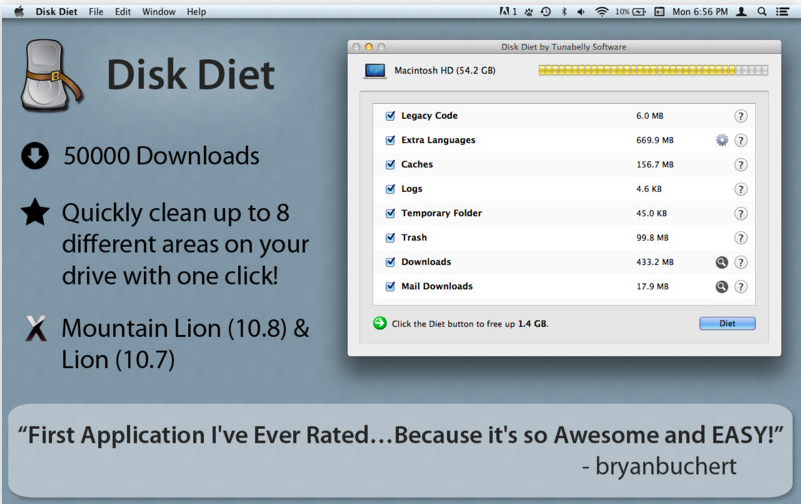801x504 pixels.
Task: Open help for Temporary Folder row
Action: coord(741,213)
